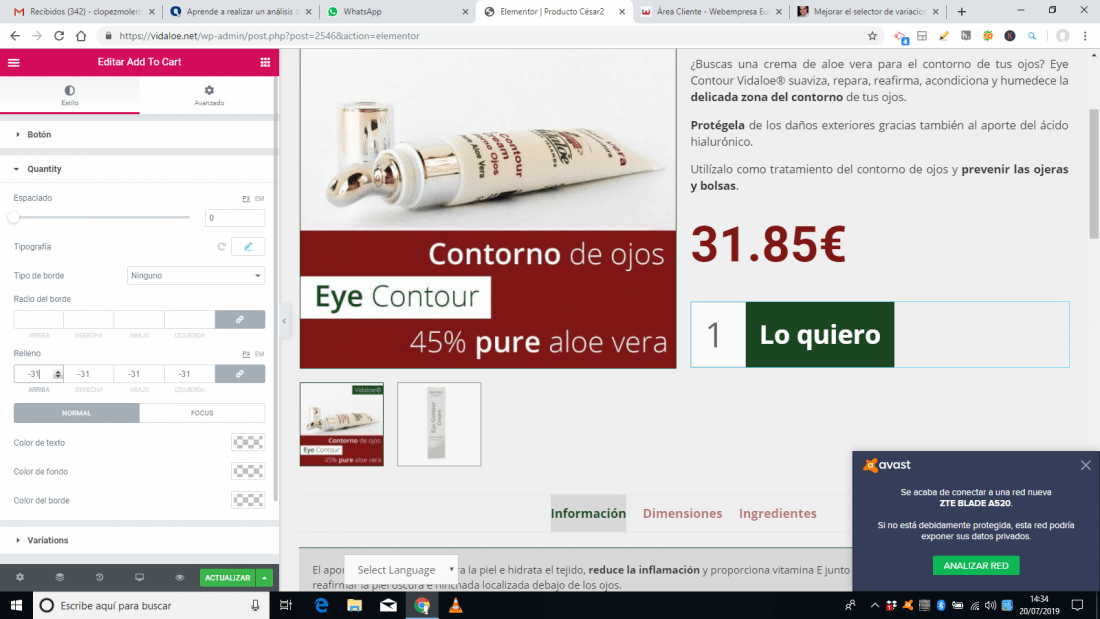Switch to the Estilo tab
The width and height of the screenshot is (1100, 619).
tap(69, 95)
